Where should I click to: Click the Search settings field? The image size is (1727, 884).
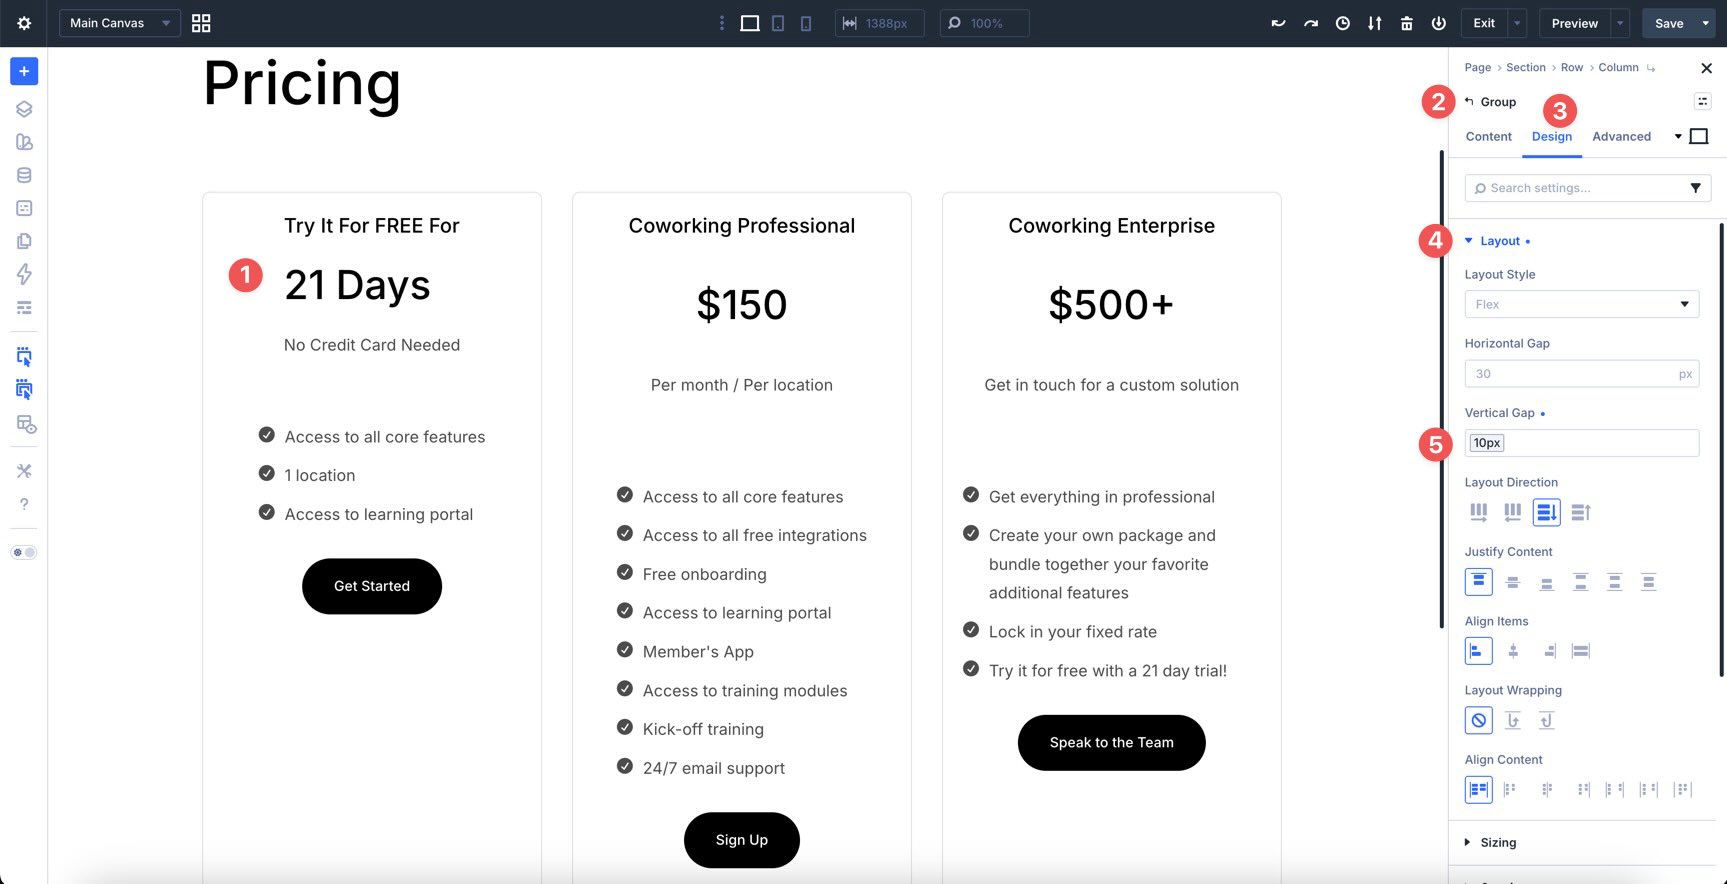click(x=1576, y=188)
